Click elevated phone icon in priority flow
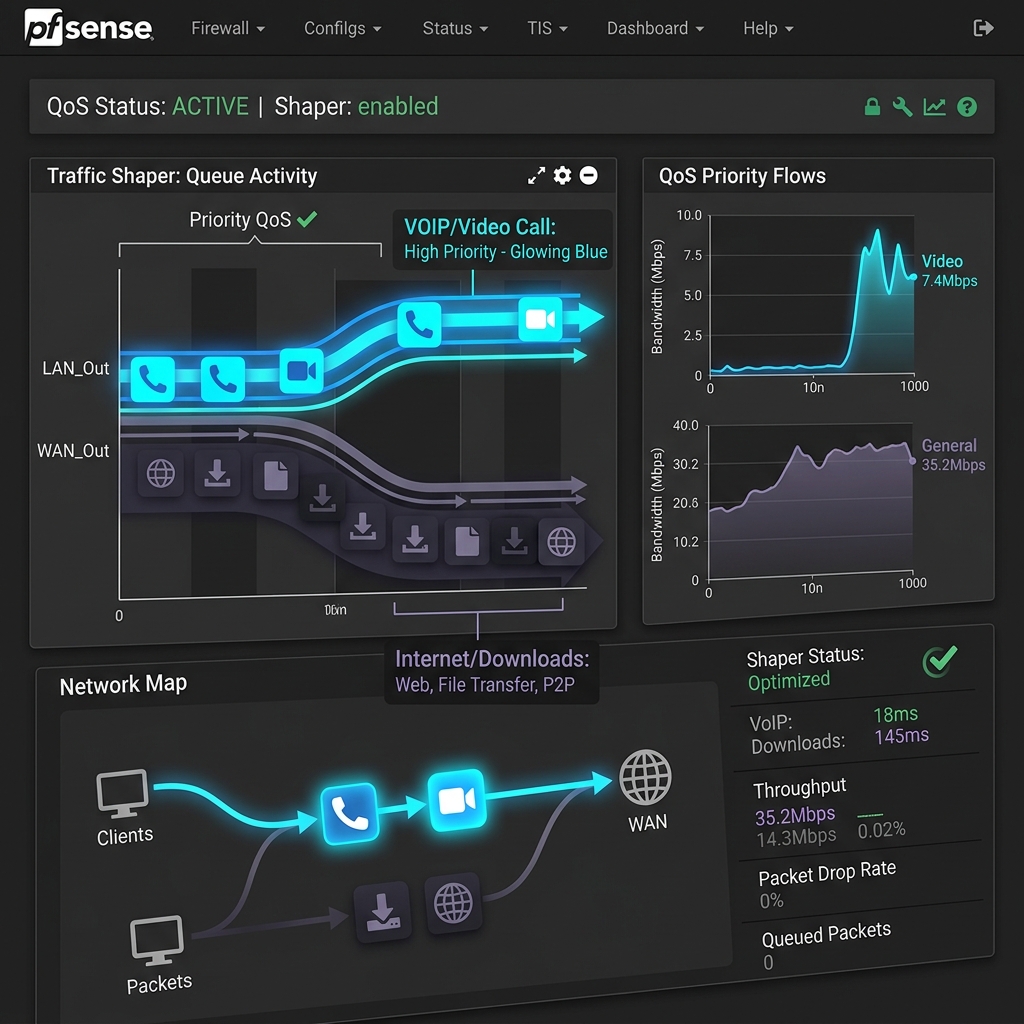The image size is (1024, 1024). point(419,324)
